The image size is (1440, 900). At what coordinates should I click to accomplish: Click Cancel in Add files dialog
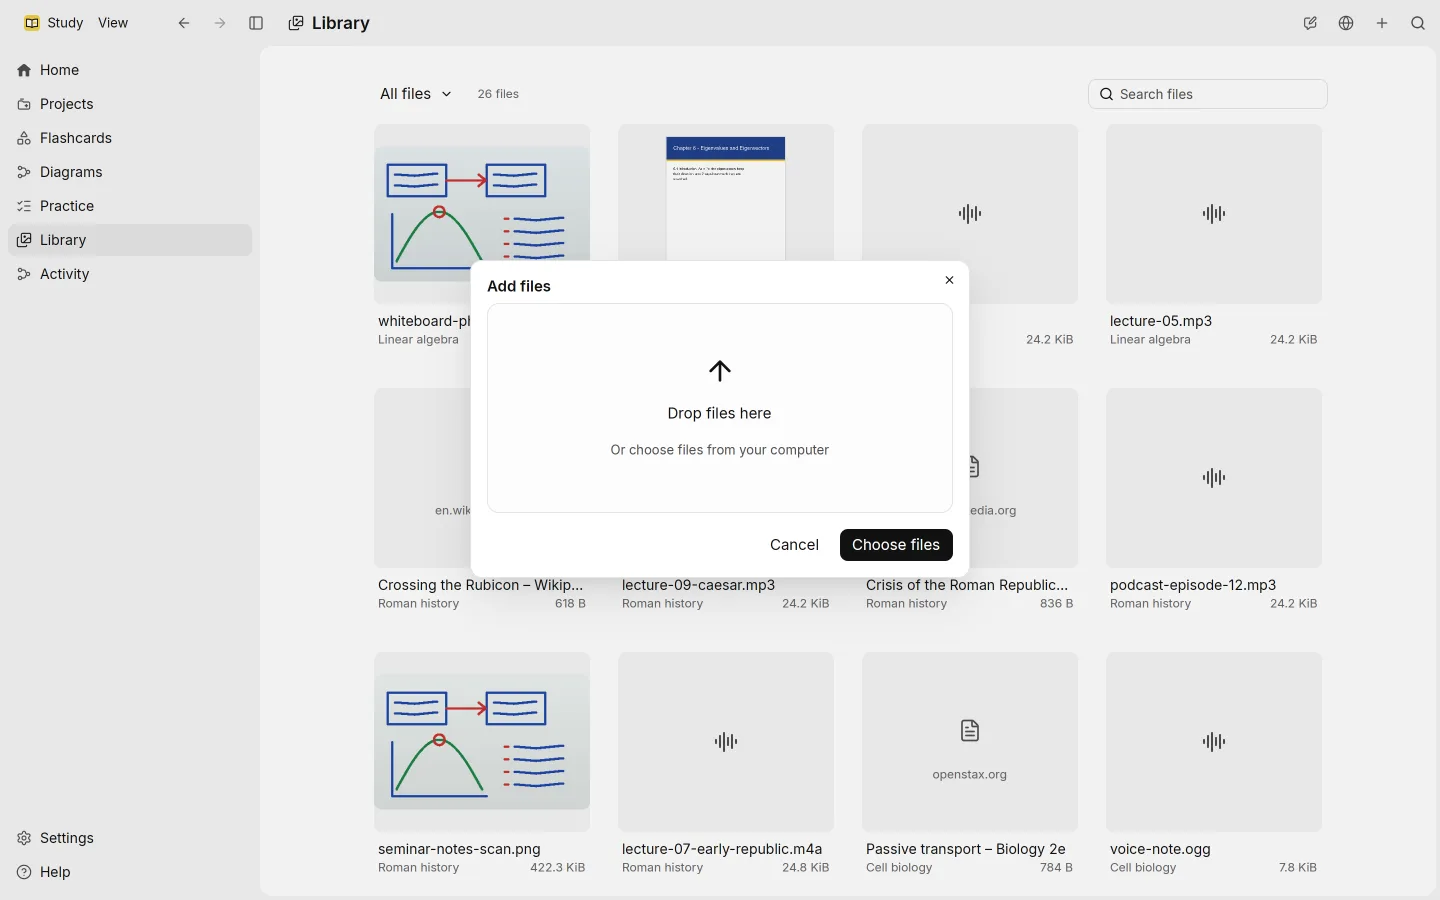[x=794, y=545]
